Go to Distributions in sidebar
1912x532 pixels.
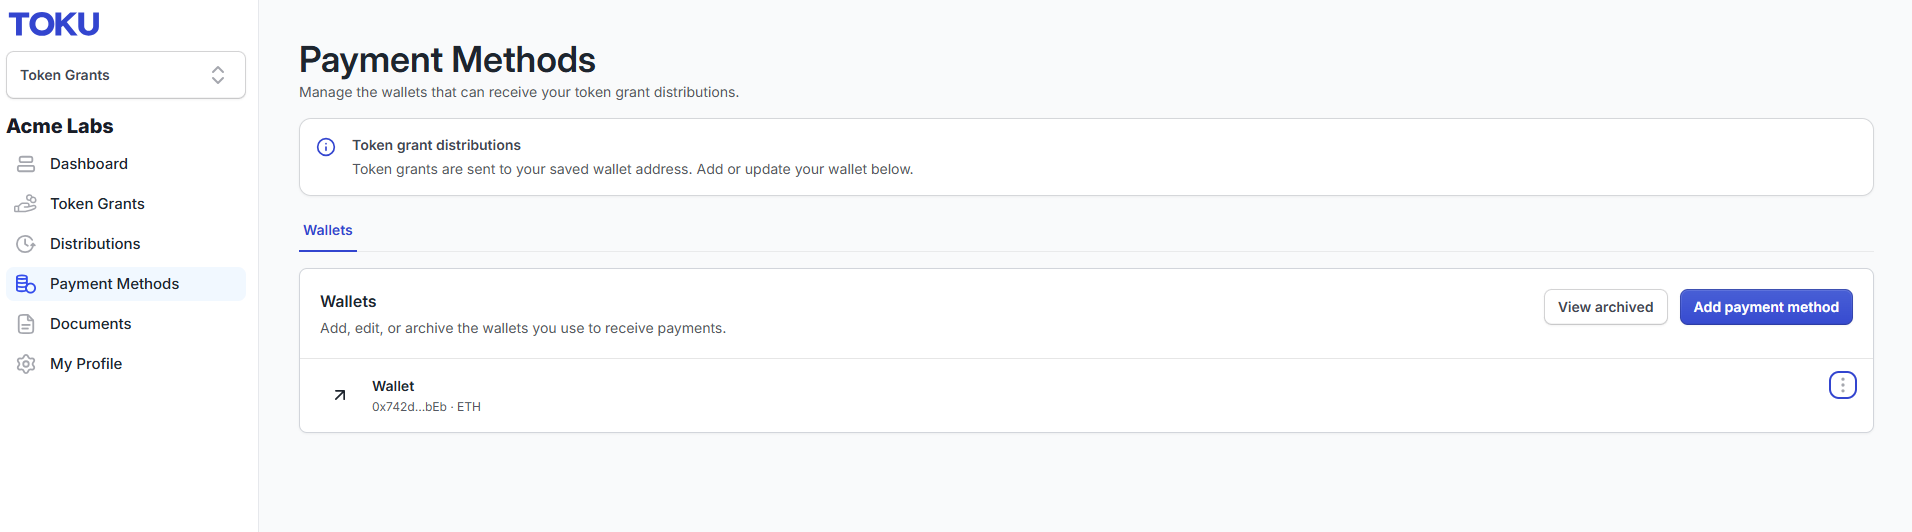point(126,244)
